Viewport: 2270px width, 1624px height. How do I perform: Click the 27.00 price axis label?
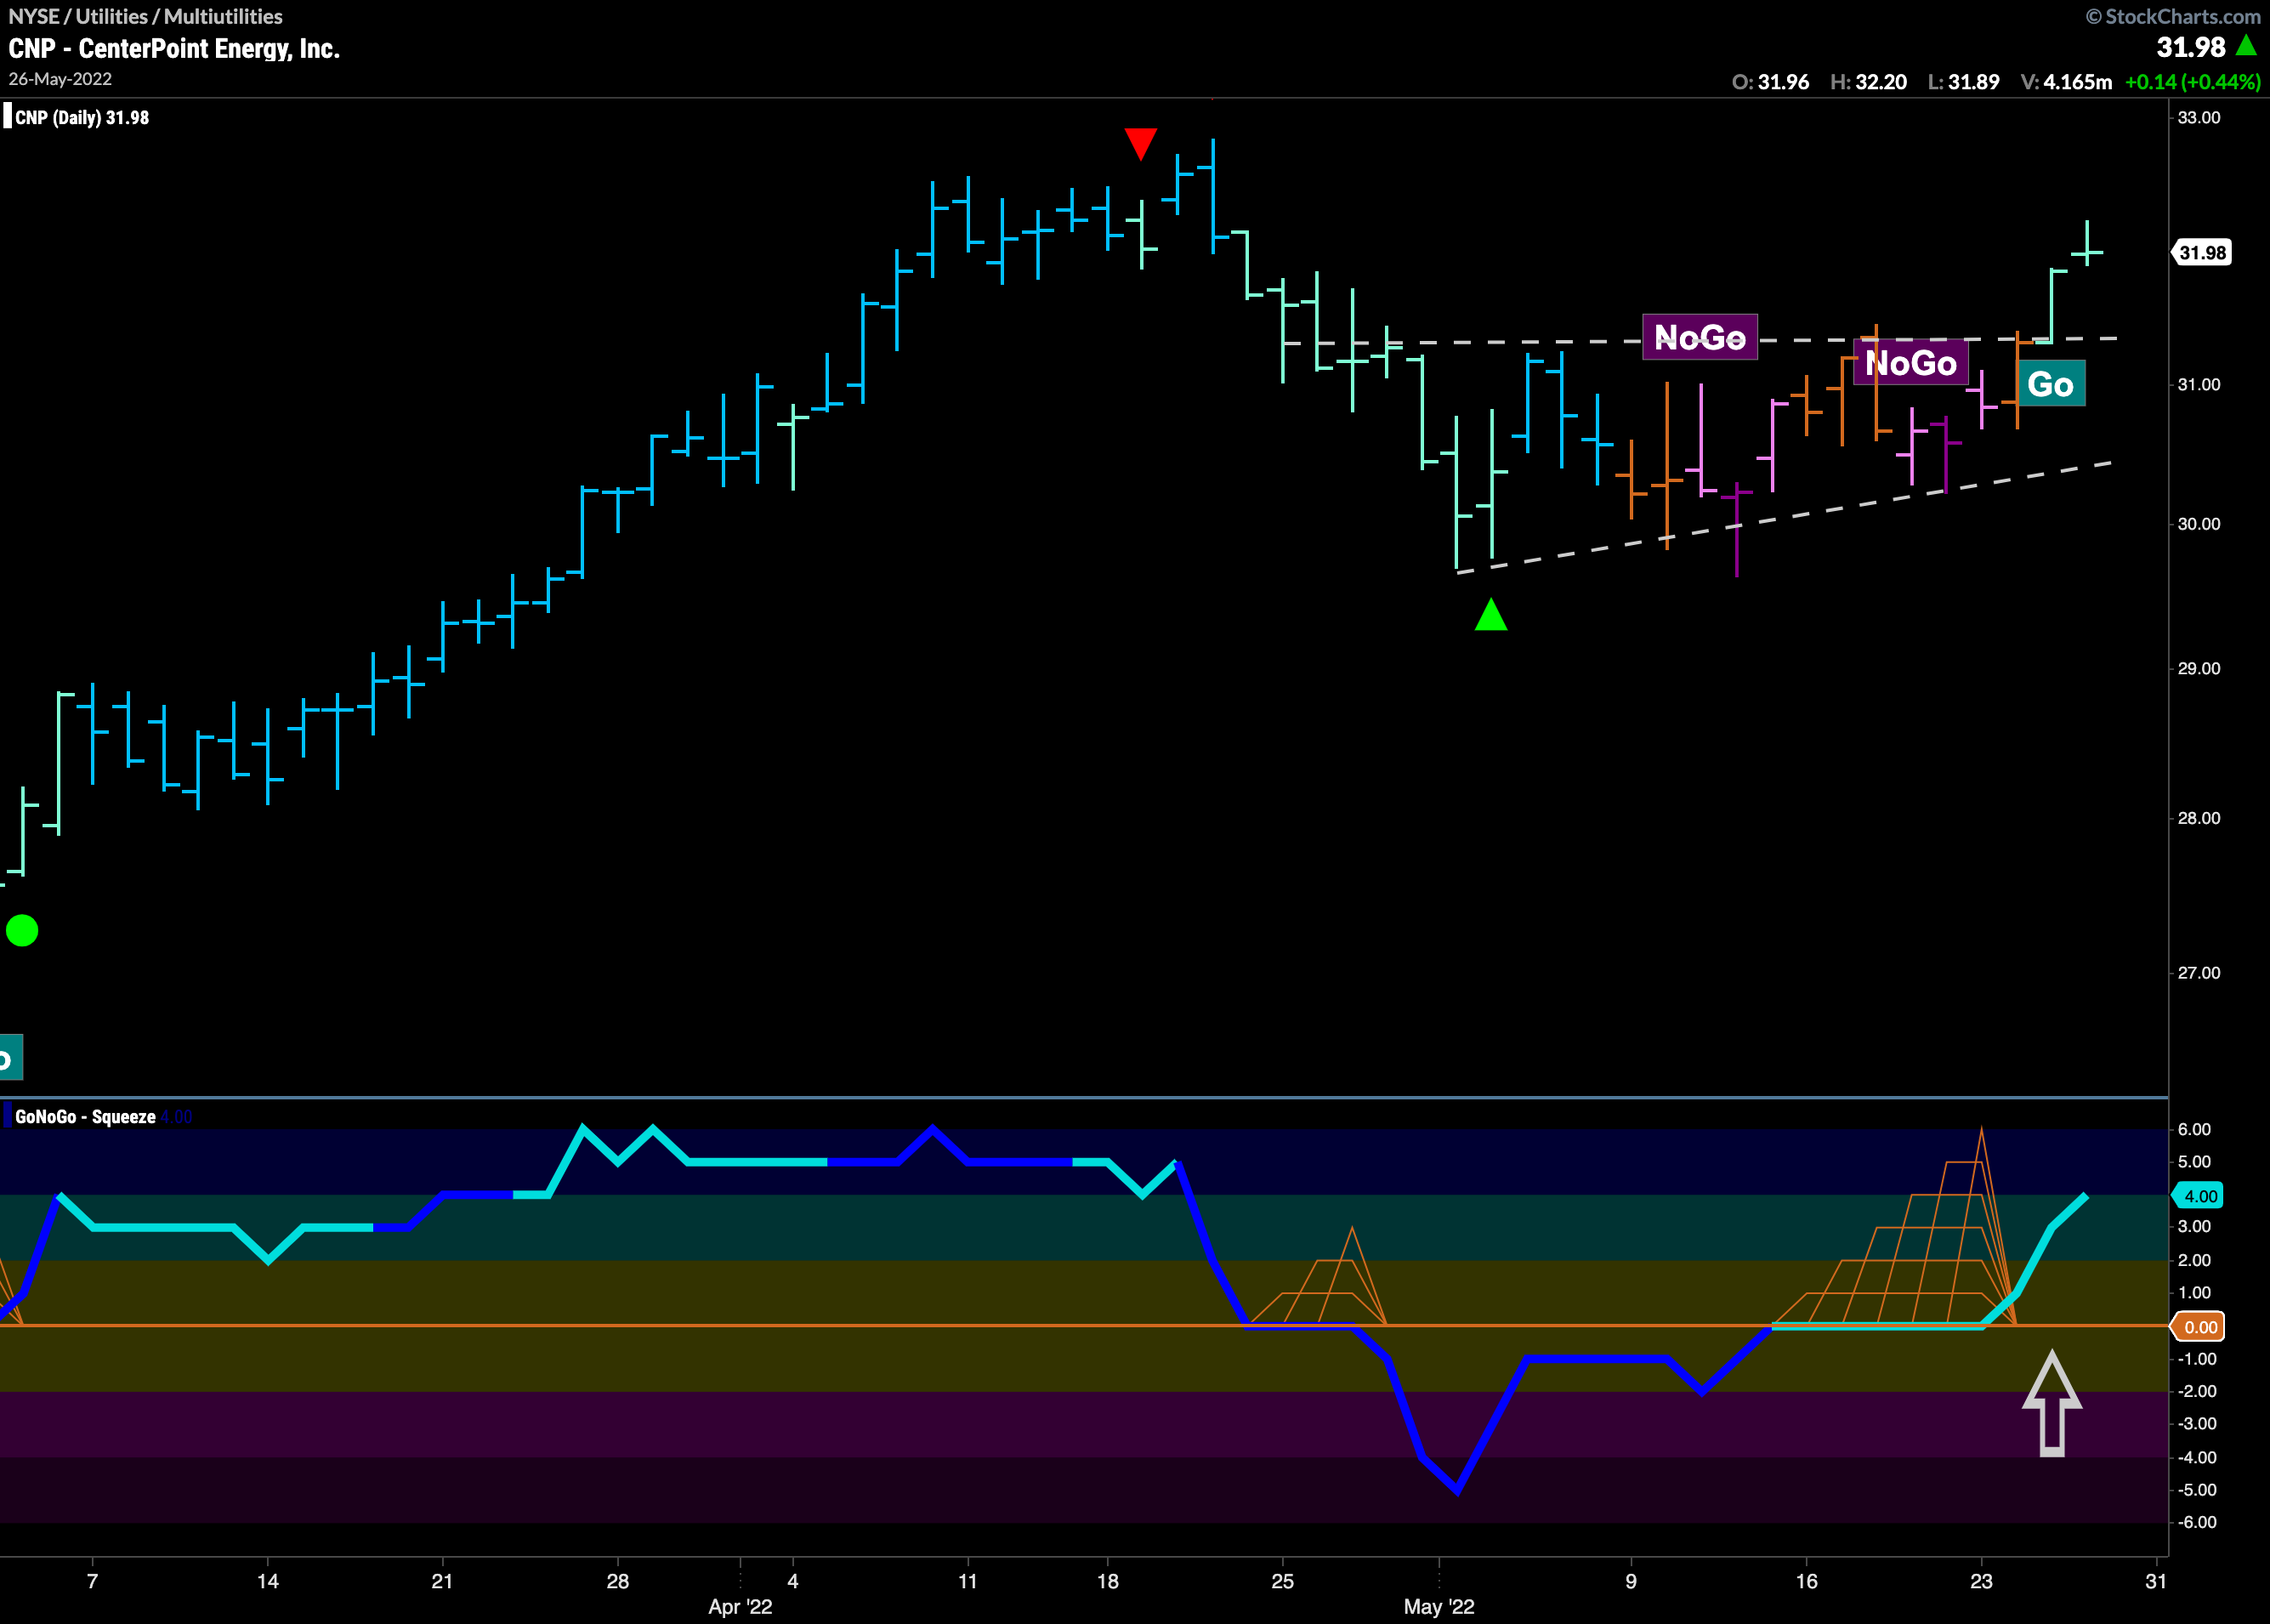pos(2198,973)
